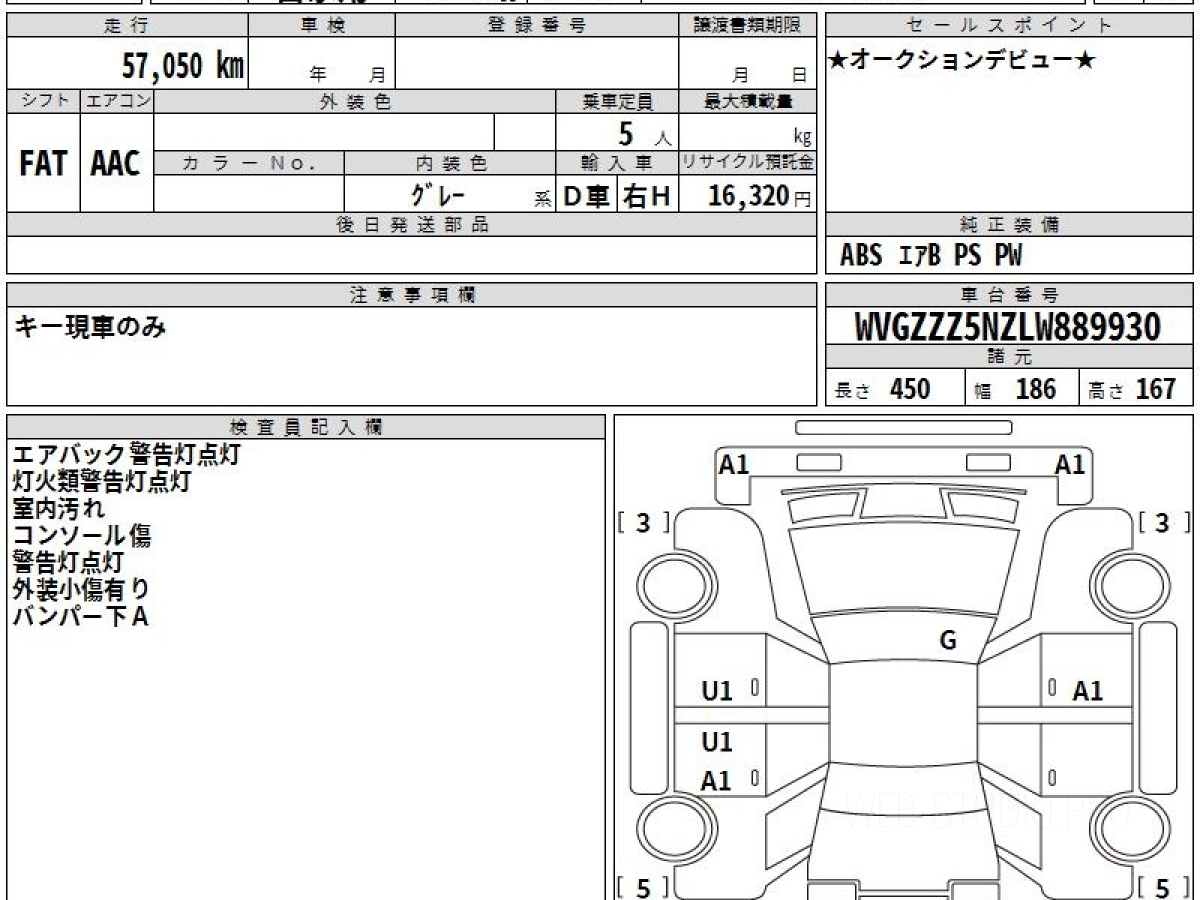Select the 16,320円 recycle deposit amount
Viewport: 1200px width, 900px height.
point(759,196)
